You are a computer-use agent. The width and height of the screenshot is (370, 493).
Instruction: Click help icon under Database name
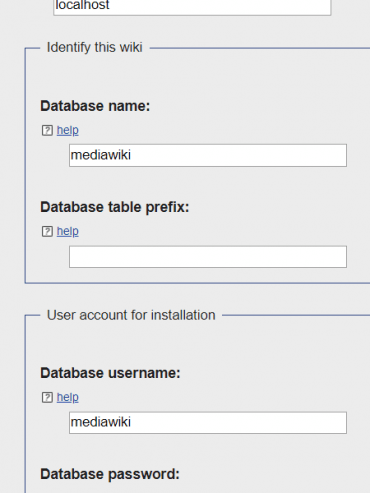47,130
